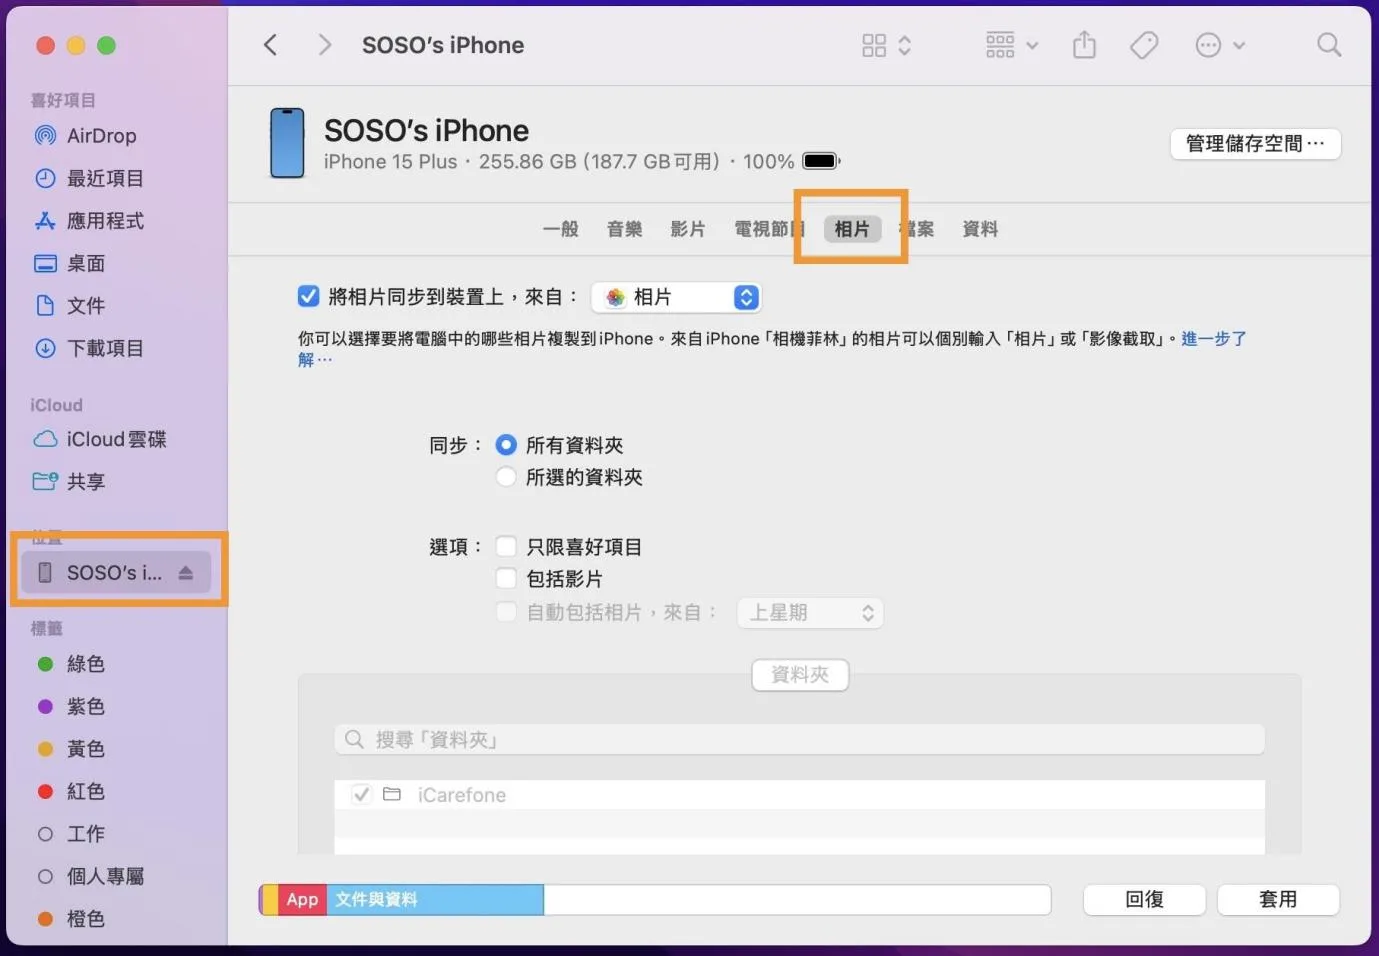Click the 套用 button
1379x956 pixels.
1278,900
